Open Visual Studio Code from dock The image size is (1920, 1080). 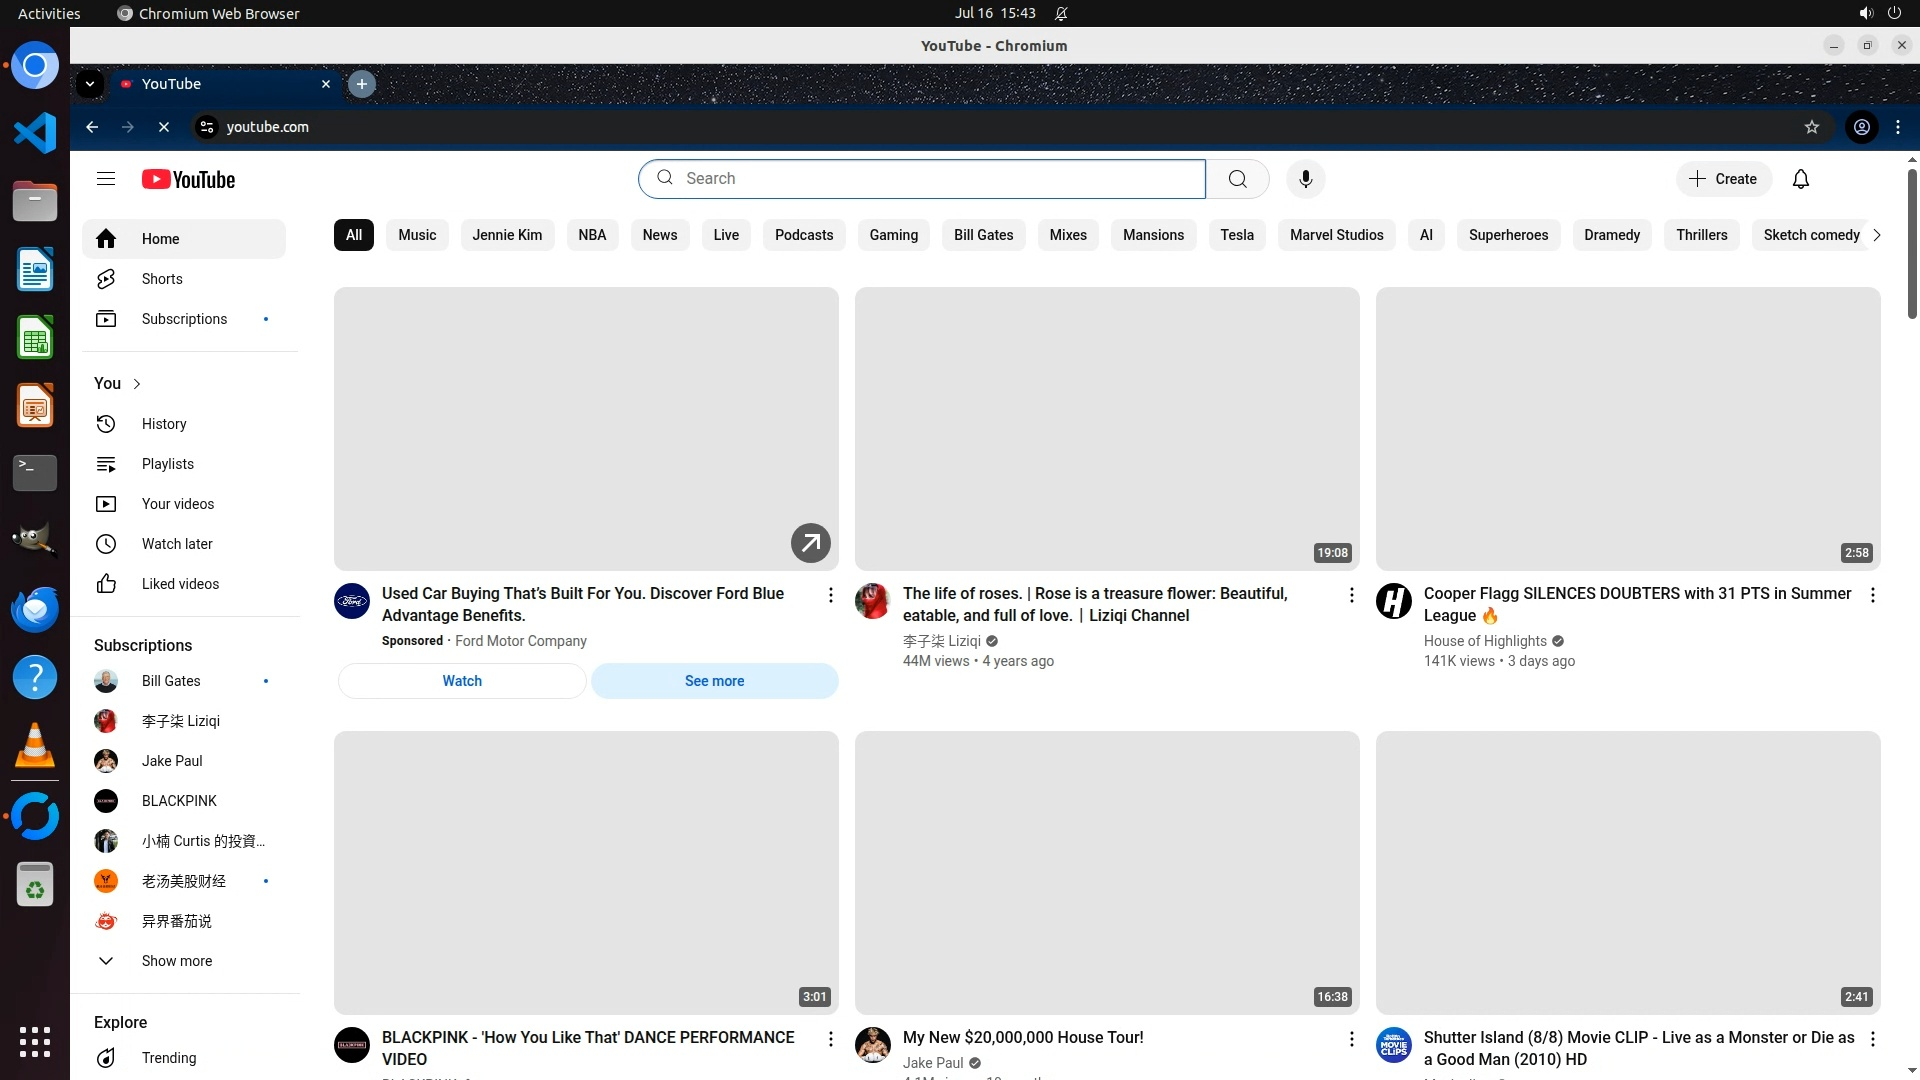35,133
